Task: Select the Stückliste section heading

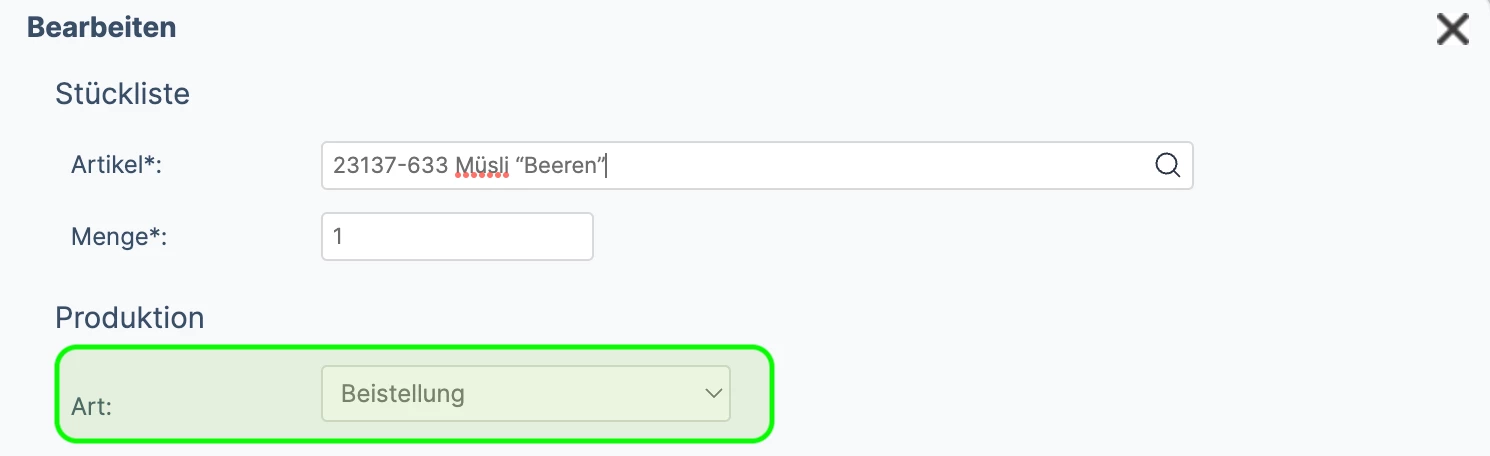Action: click(122, 94)
